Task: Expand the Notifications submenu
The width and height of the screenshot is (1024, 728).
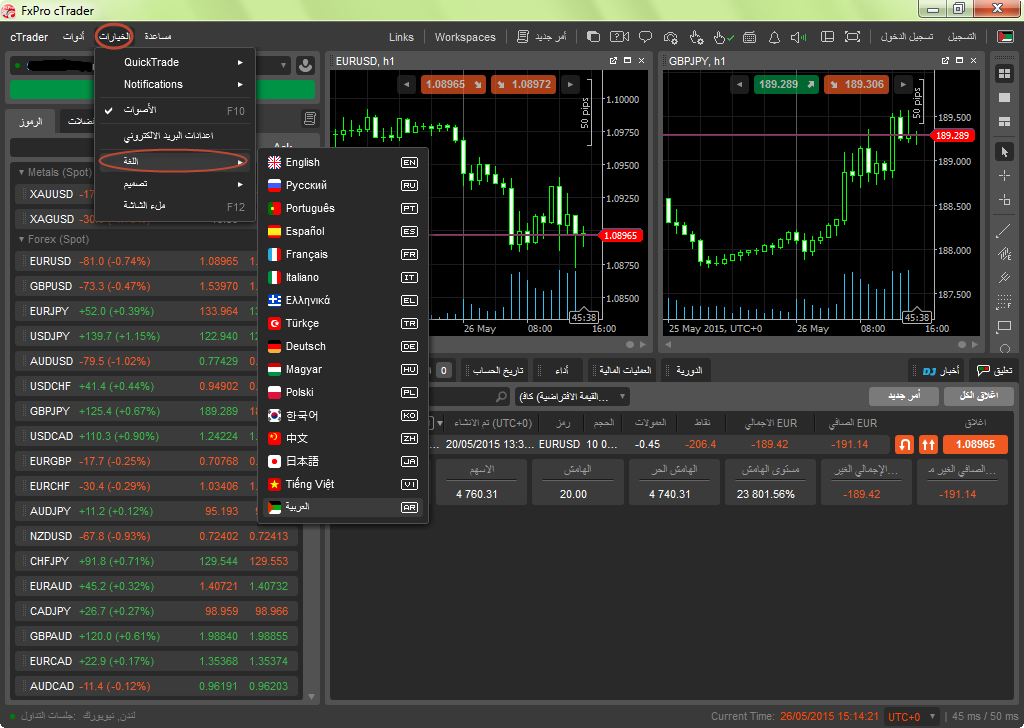Action: click(175, 84)
